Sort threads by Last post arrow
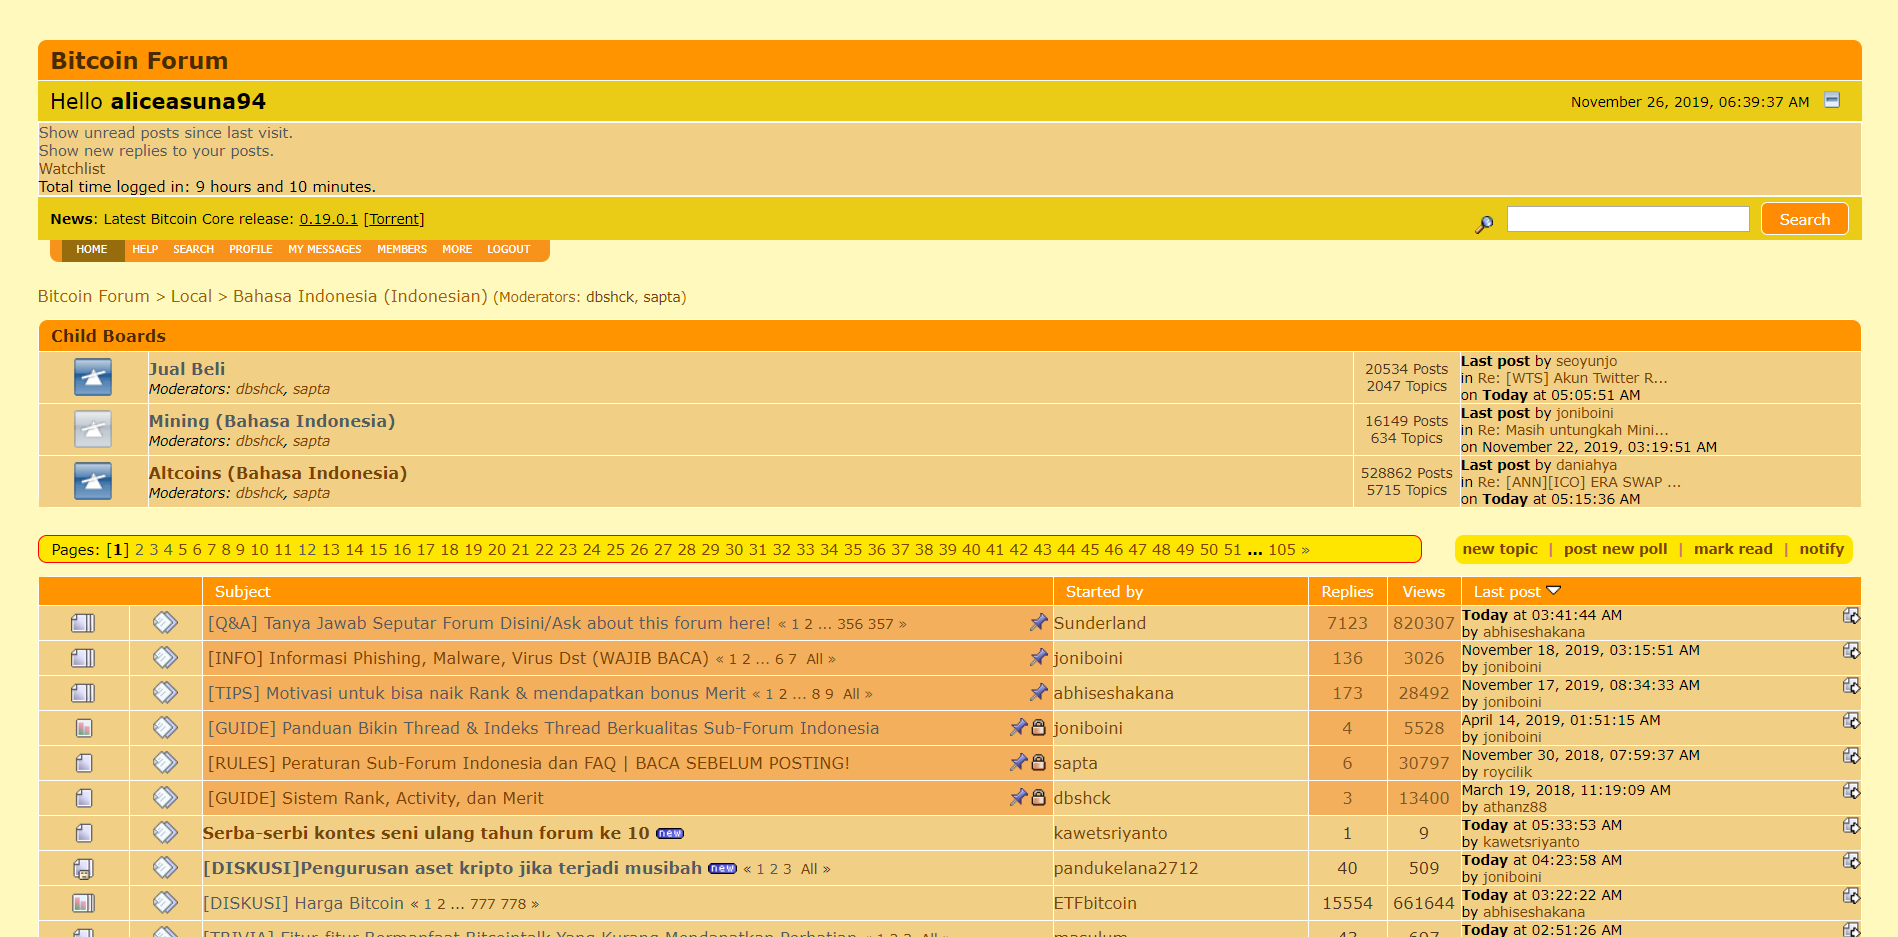The width and height of the screenshot is (1898, 937). 1553,591
